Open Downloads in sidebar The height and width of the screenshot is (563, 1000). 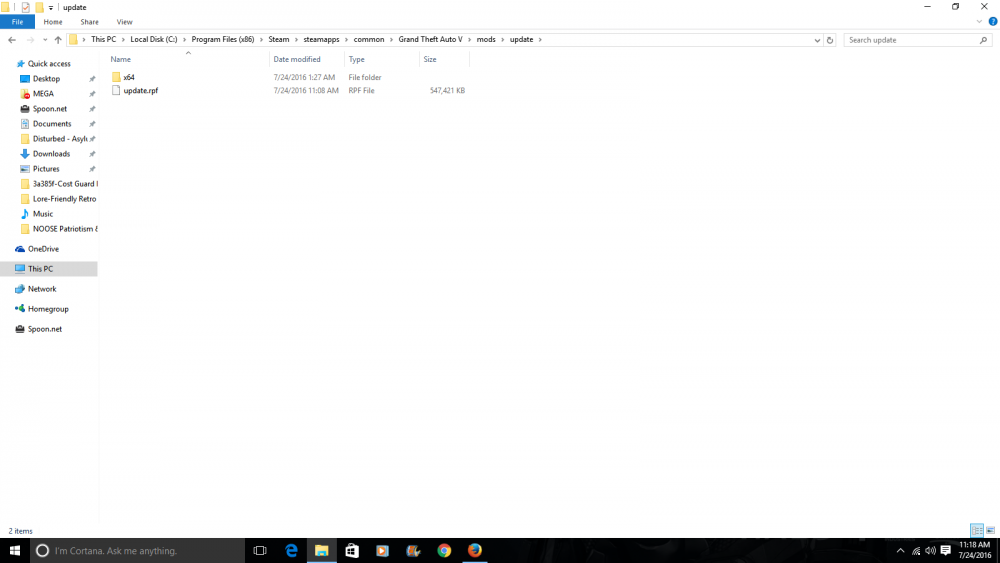[52, 154]
